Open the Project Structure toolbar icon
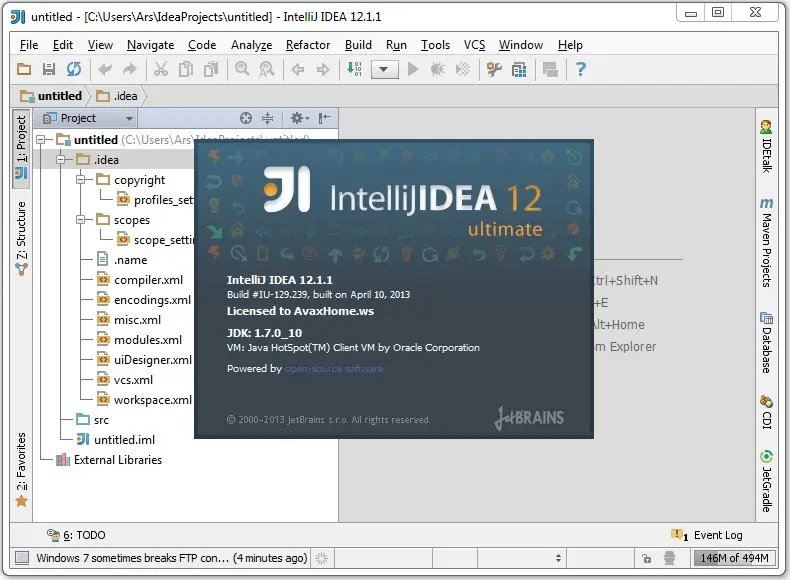 coord(519,70)
